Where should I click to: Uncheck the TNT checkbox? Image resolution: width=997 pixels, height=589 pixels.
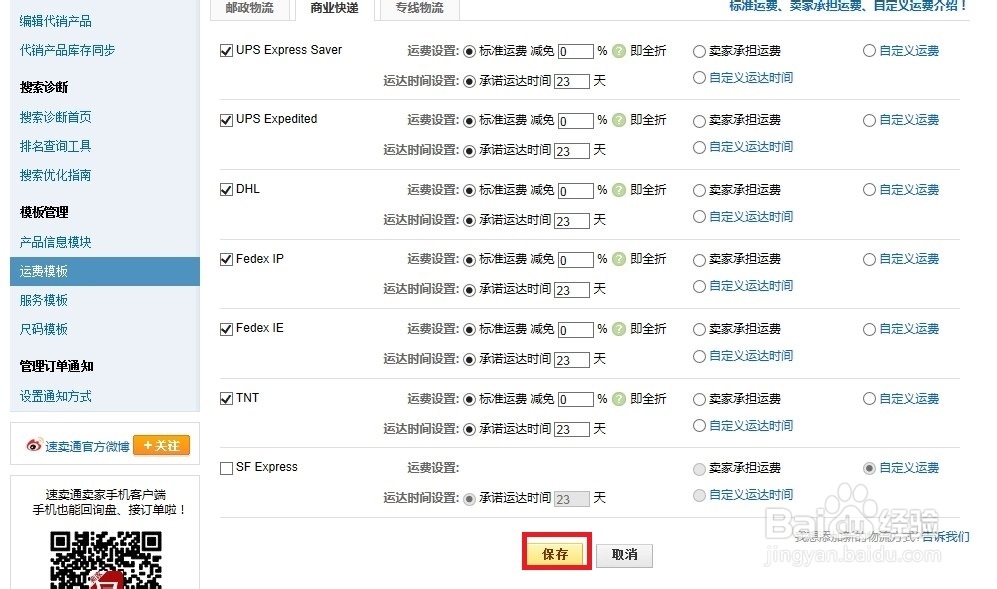coord(226,399)
